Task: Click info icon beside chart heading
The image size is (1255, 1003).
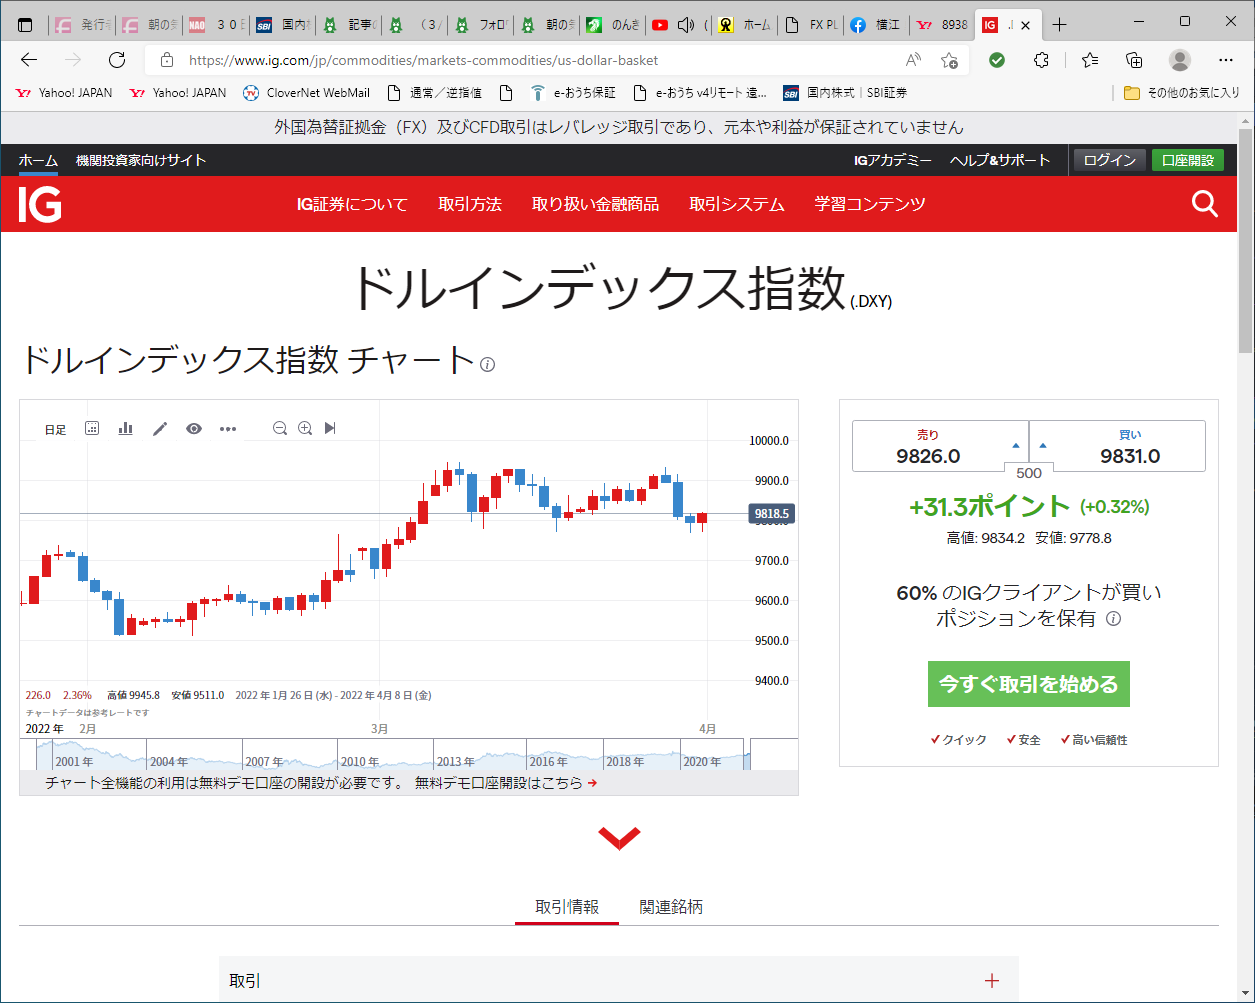Action: [487, 365]
